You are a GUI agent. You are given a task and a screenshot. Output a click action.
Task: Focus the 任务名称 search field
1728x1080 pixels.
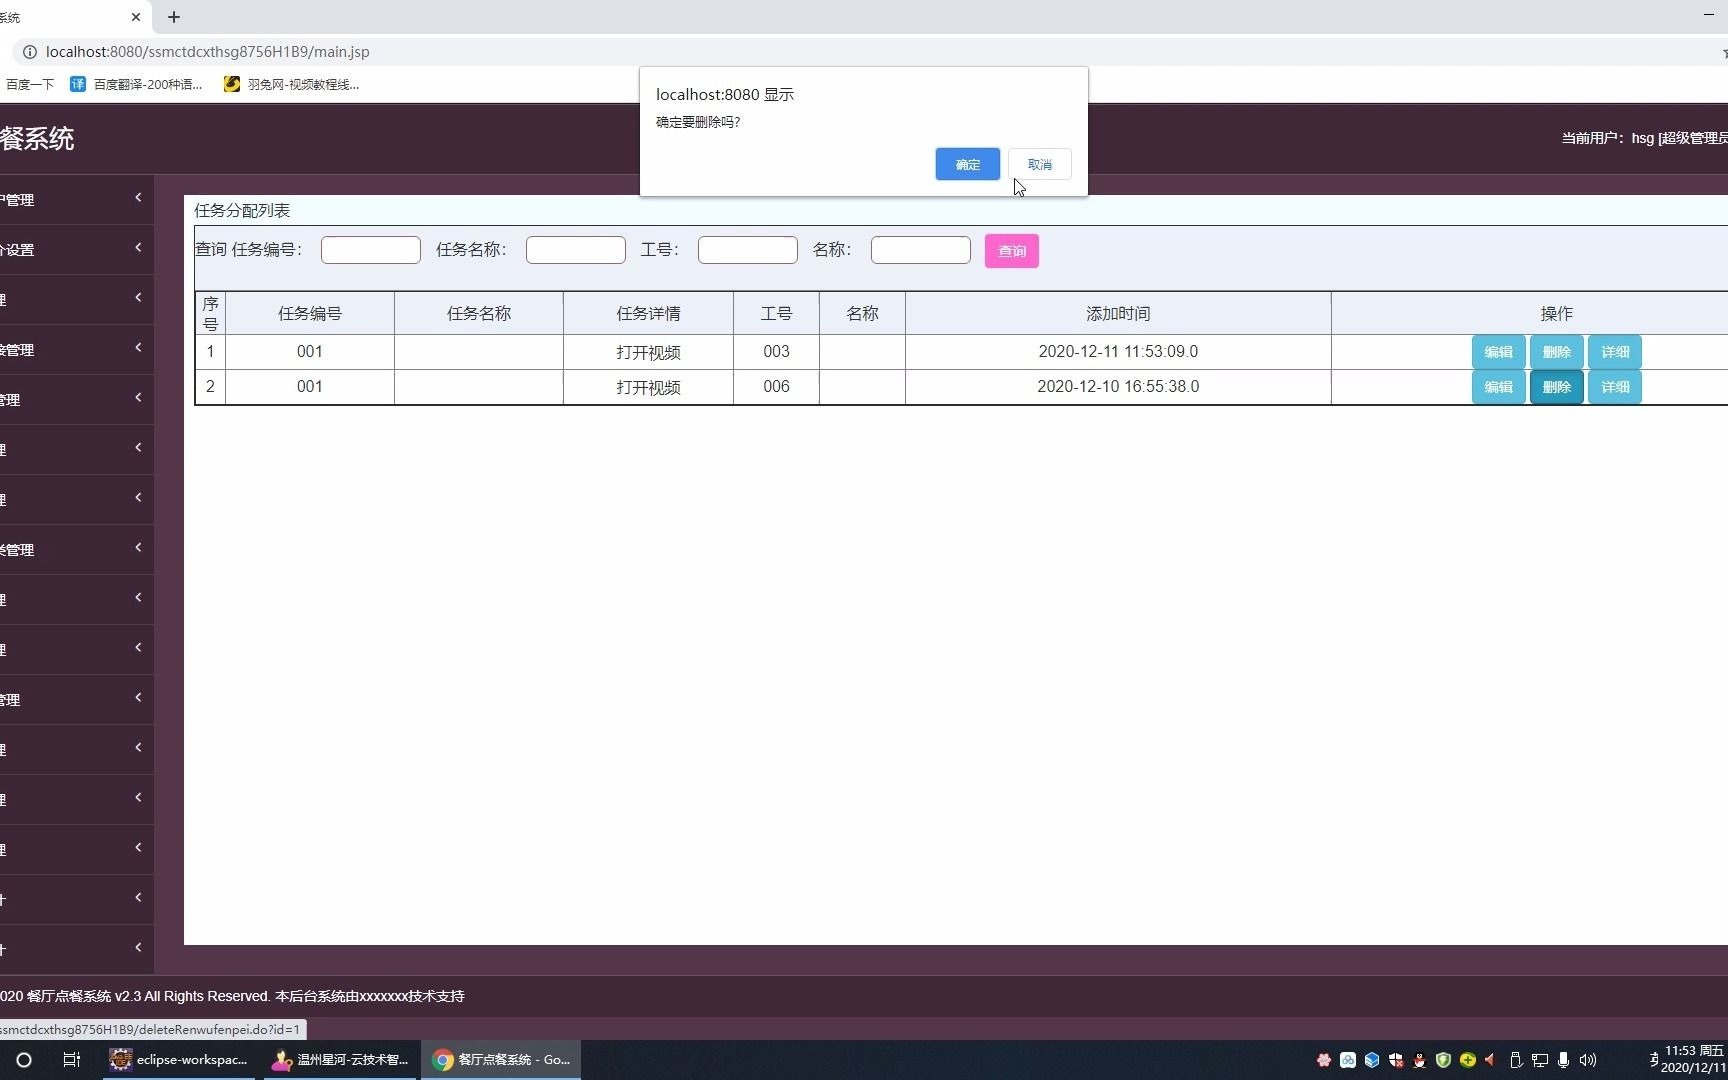point(575,250)
